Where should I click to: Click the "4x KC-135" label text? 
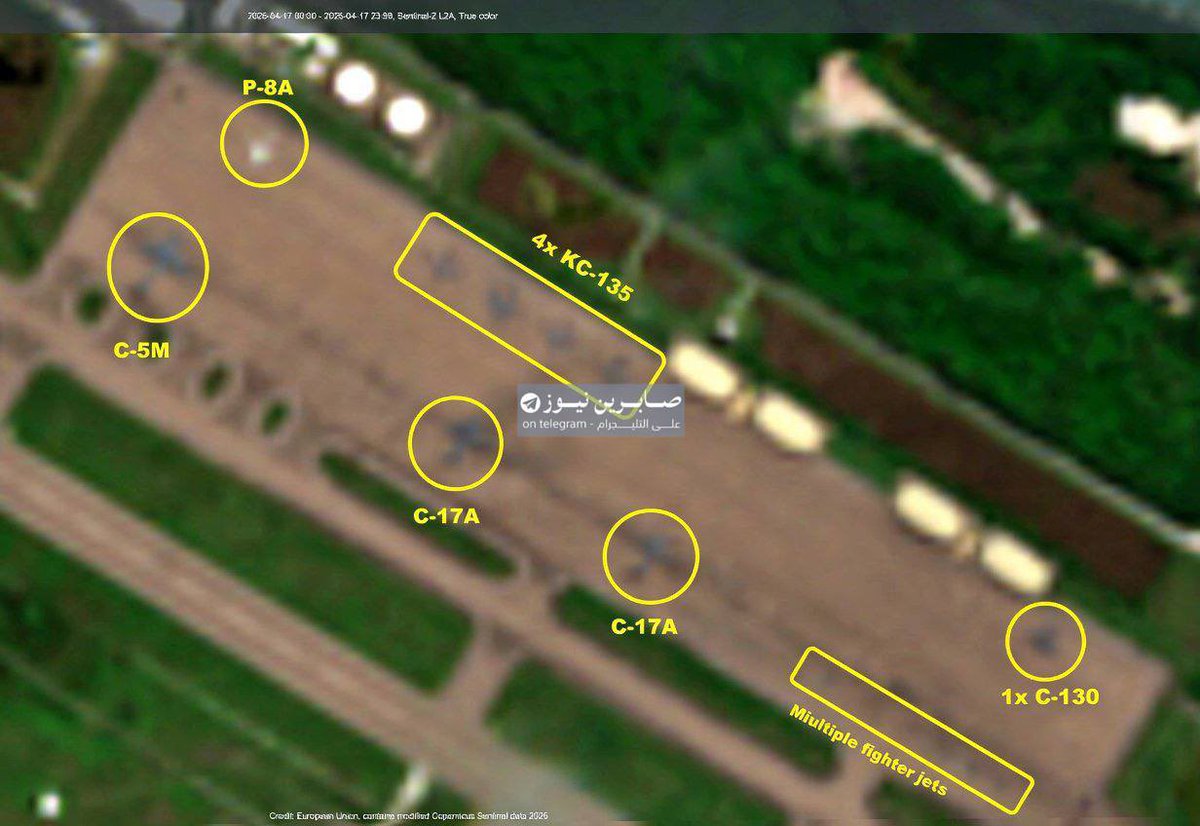point(582,269)
